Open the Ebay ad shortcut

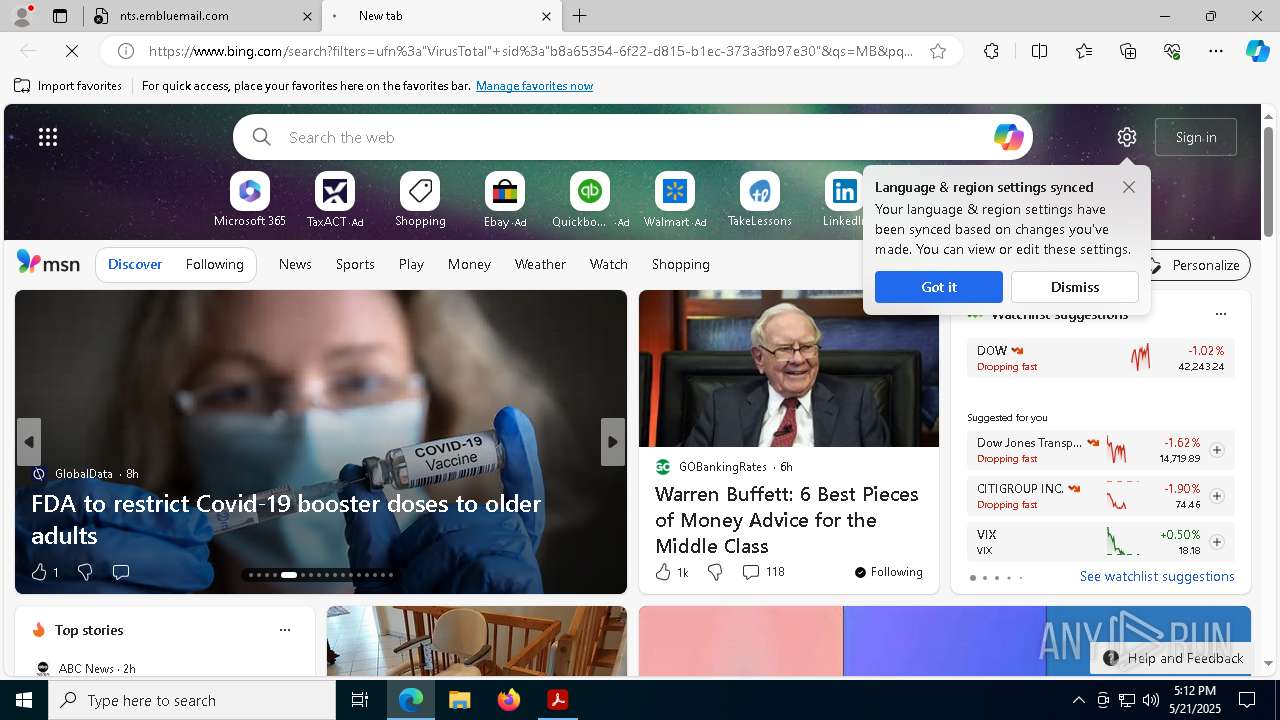click(505, 200)
